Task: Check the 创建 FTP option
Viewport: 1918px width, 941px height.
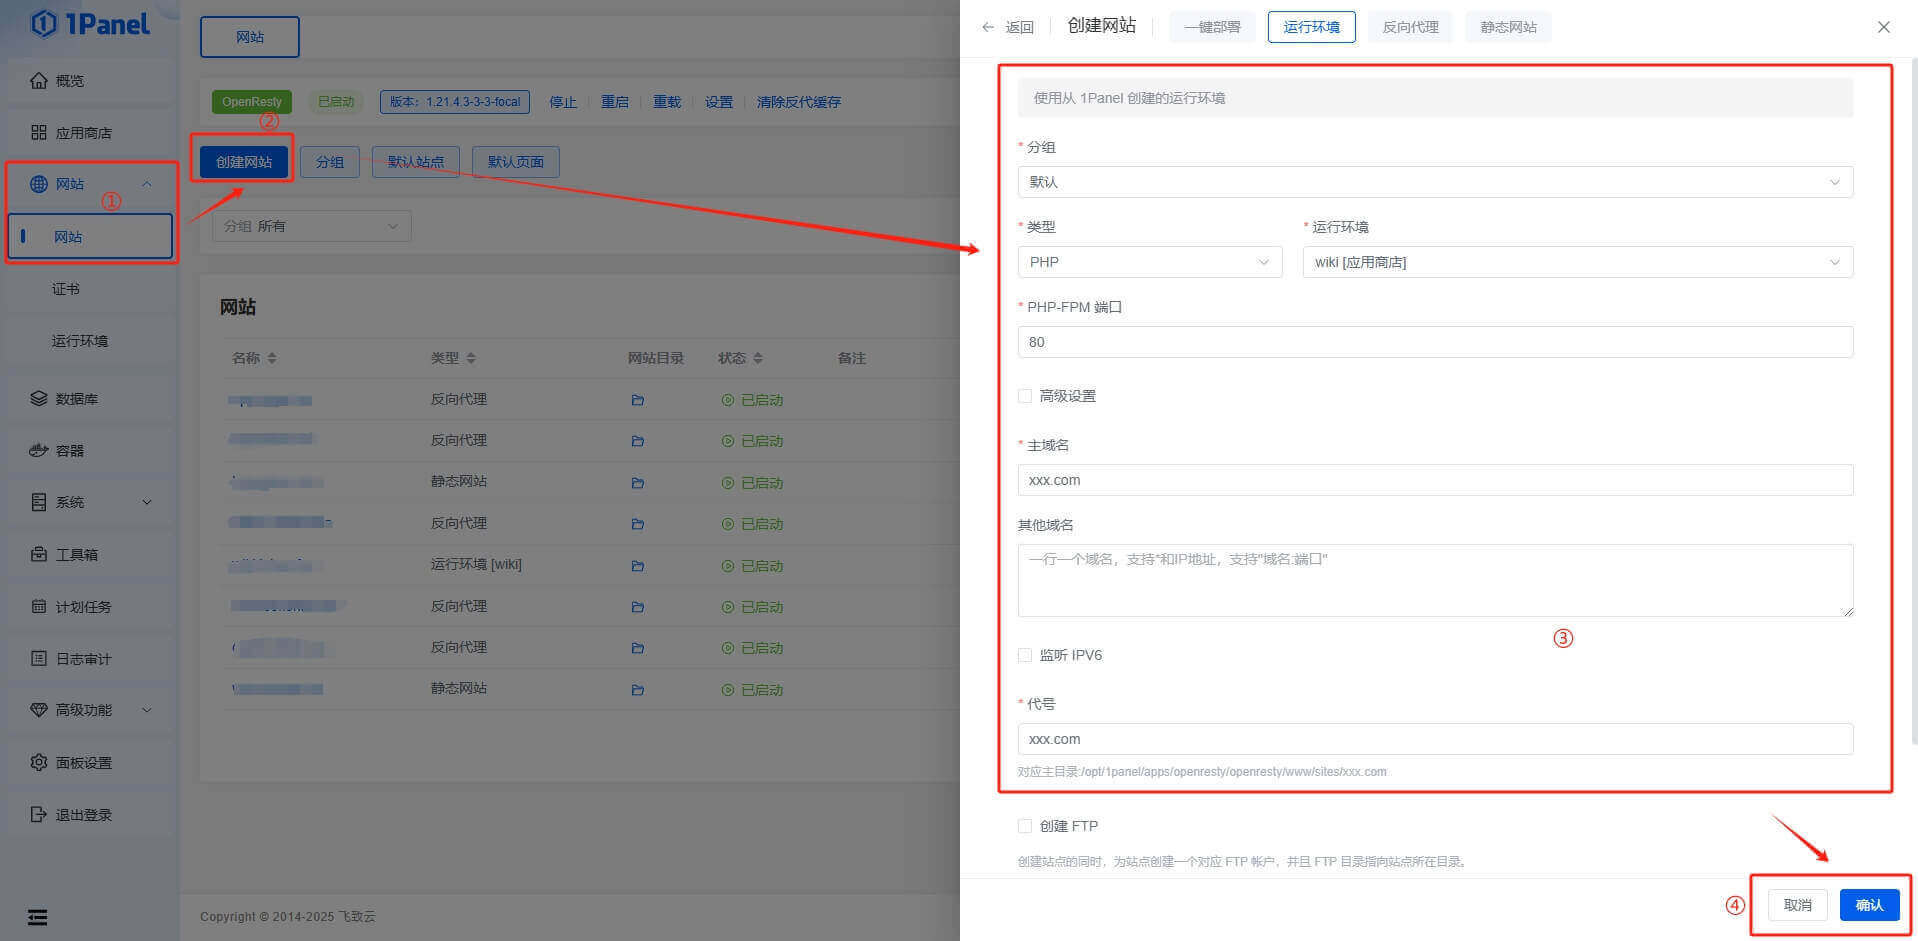Action: (x=1025, y=826)
